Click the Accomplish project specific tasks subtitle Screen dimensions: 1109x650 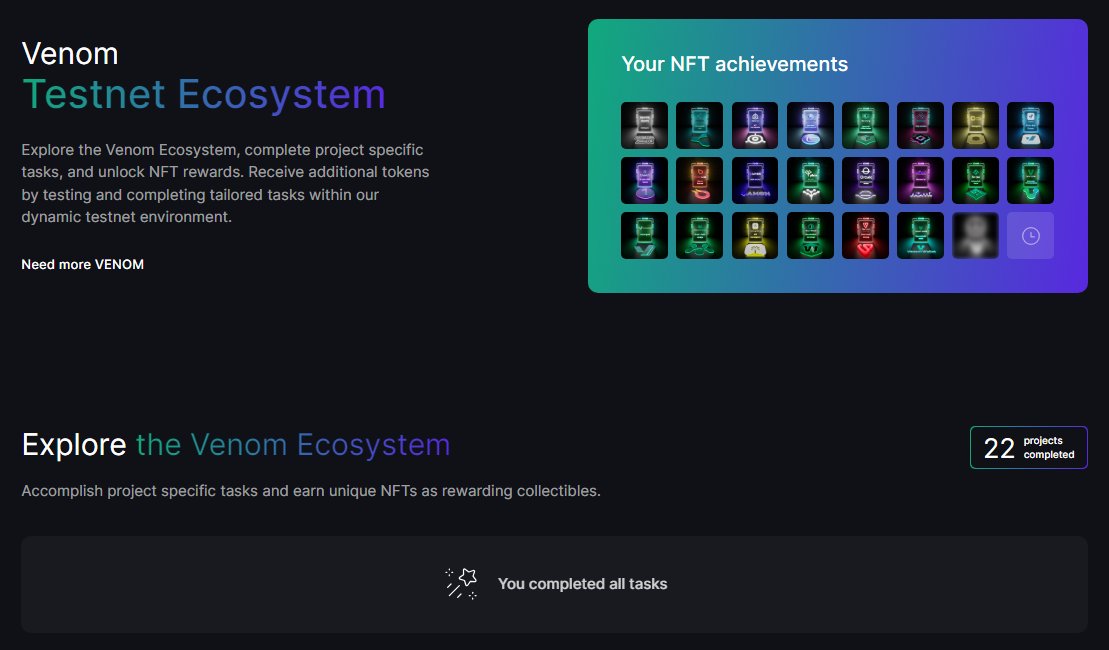[311, 491]
